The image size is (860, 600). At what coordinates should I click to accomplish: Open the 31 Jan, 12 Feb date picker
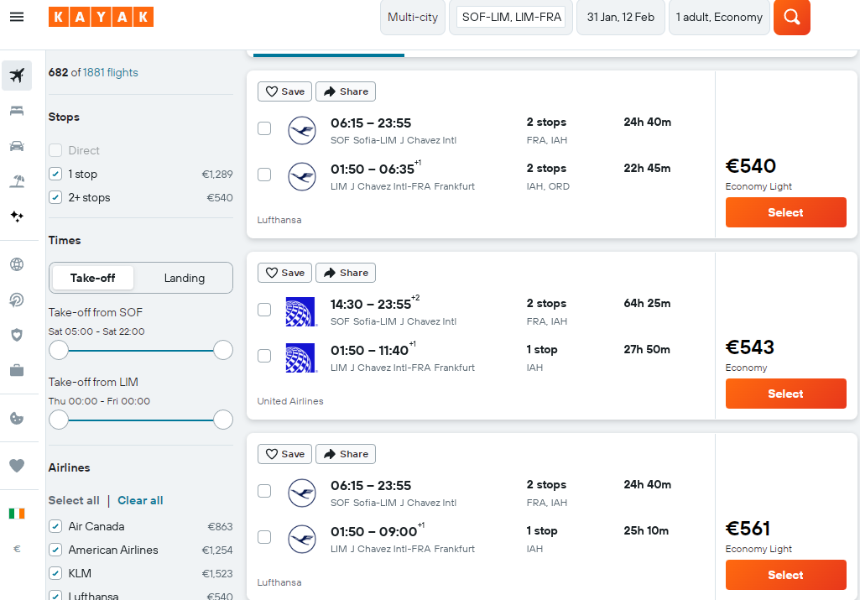(x=620, y=17)
